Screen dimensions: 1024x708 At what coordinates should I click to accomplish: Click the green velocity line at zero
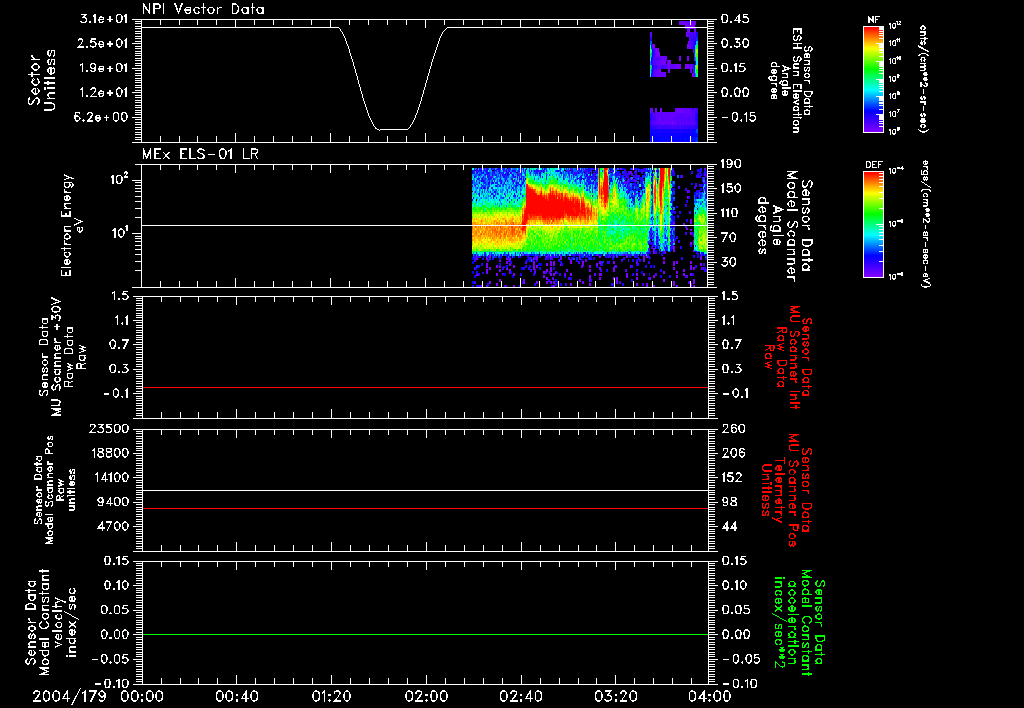click(x=425, y=634)
